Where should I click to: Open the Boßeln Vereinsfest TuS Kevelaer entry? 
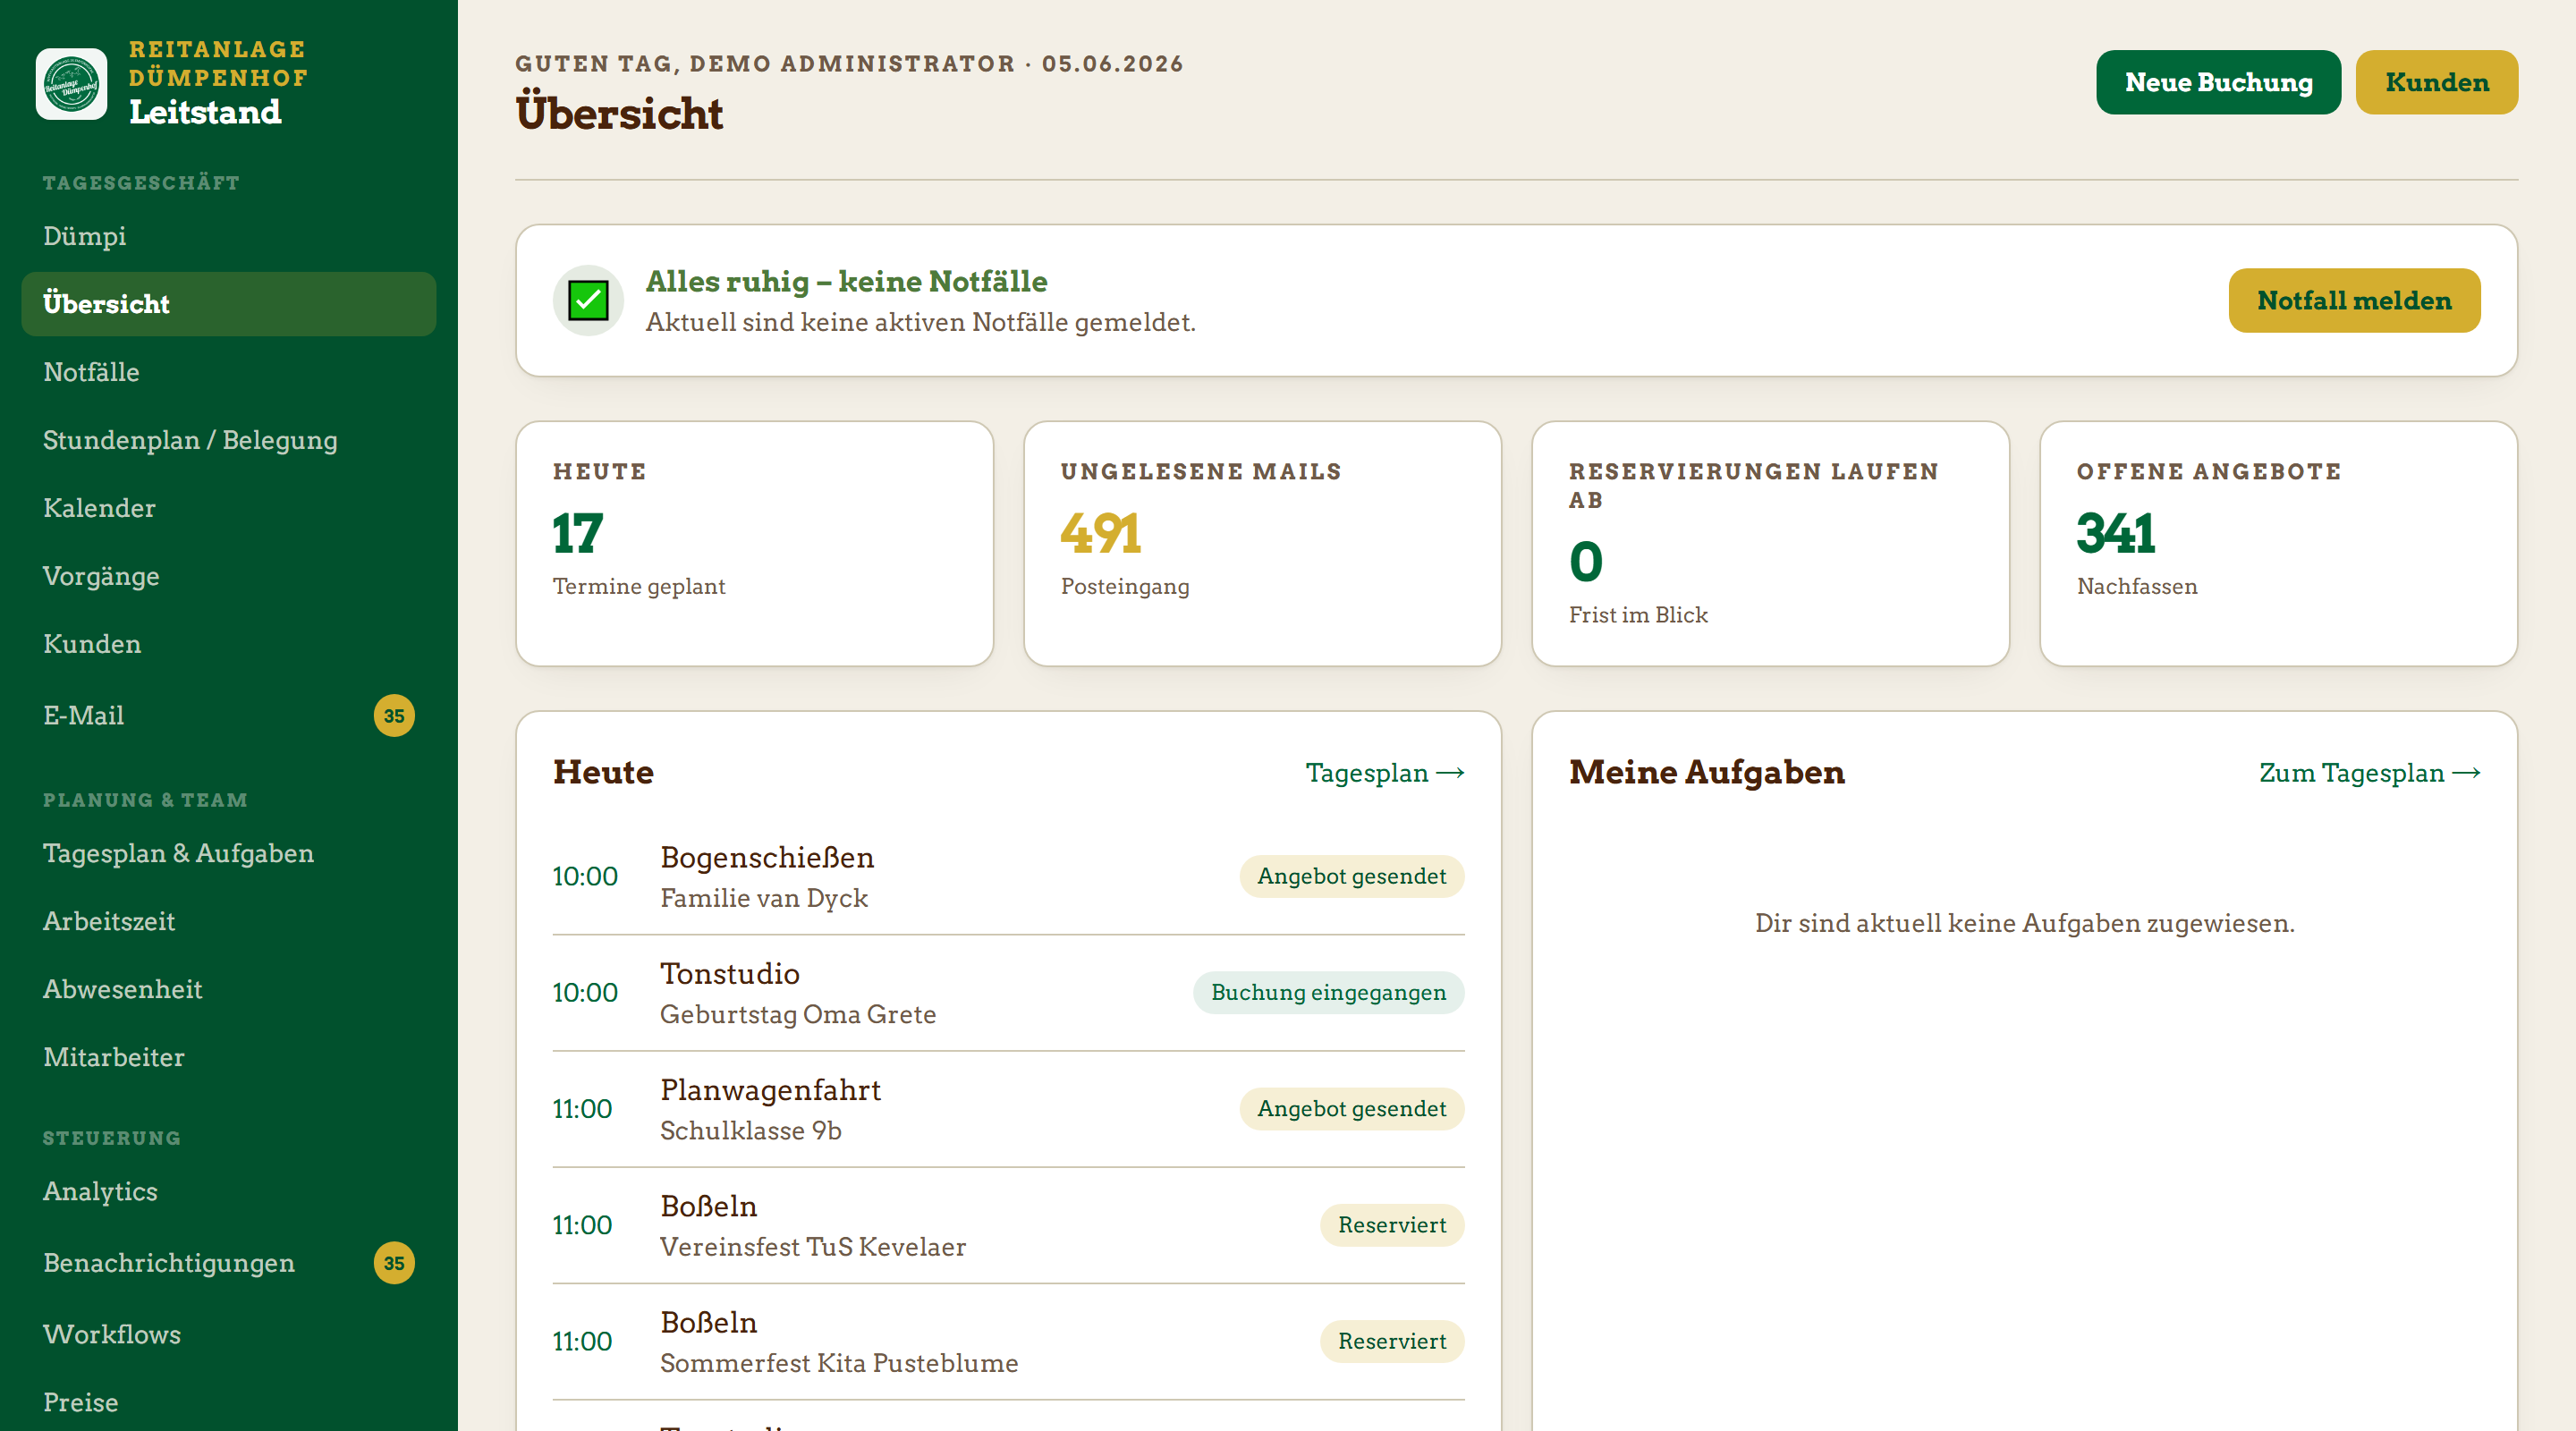(x=1008, y=1225)
